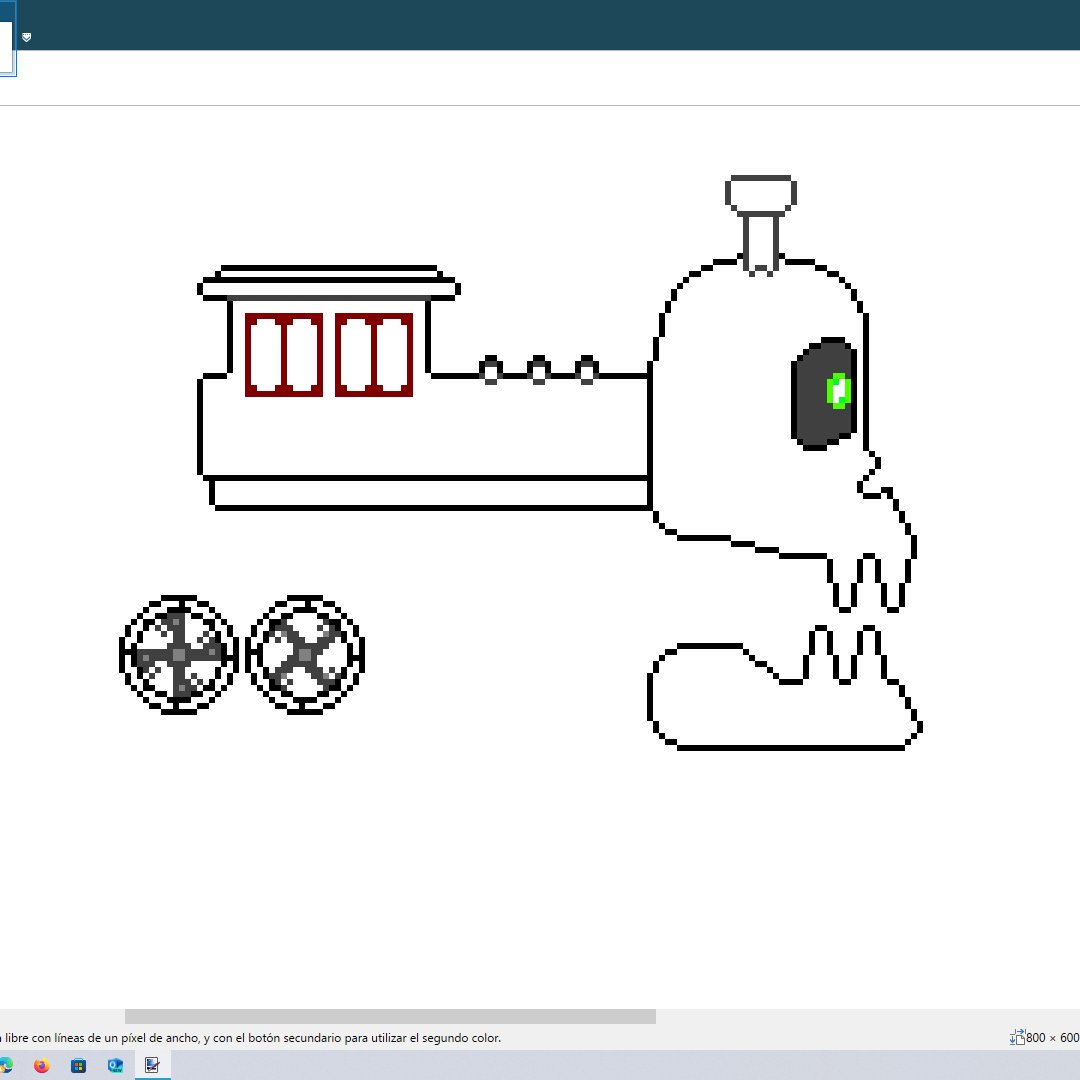Click the green eye on the skull engine
The height and width of the screenshot is (1080, 1080).
point(838,391)
